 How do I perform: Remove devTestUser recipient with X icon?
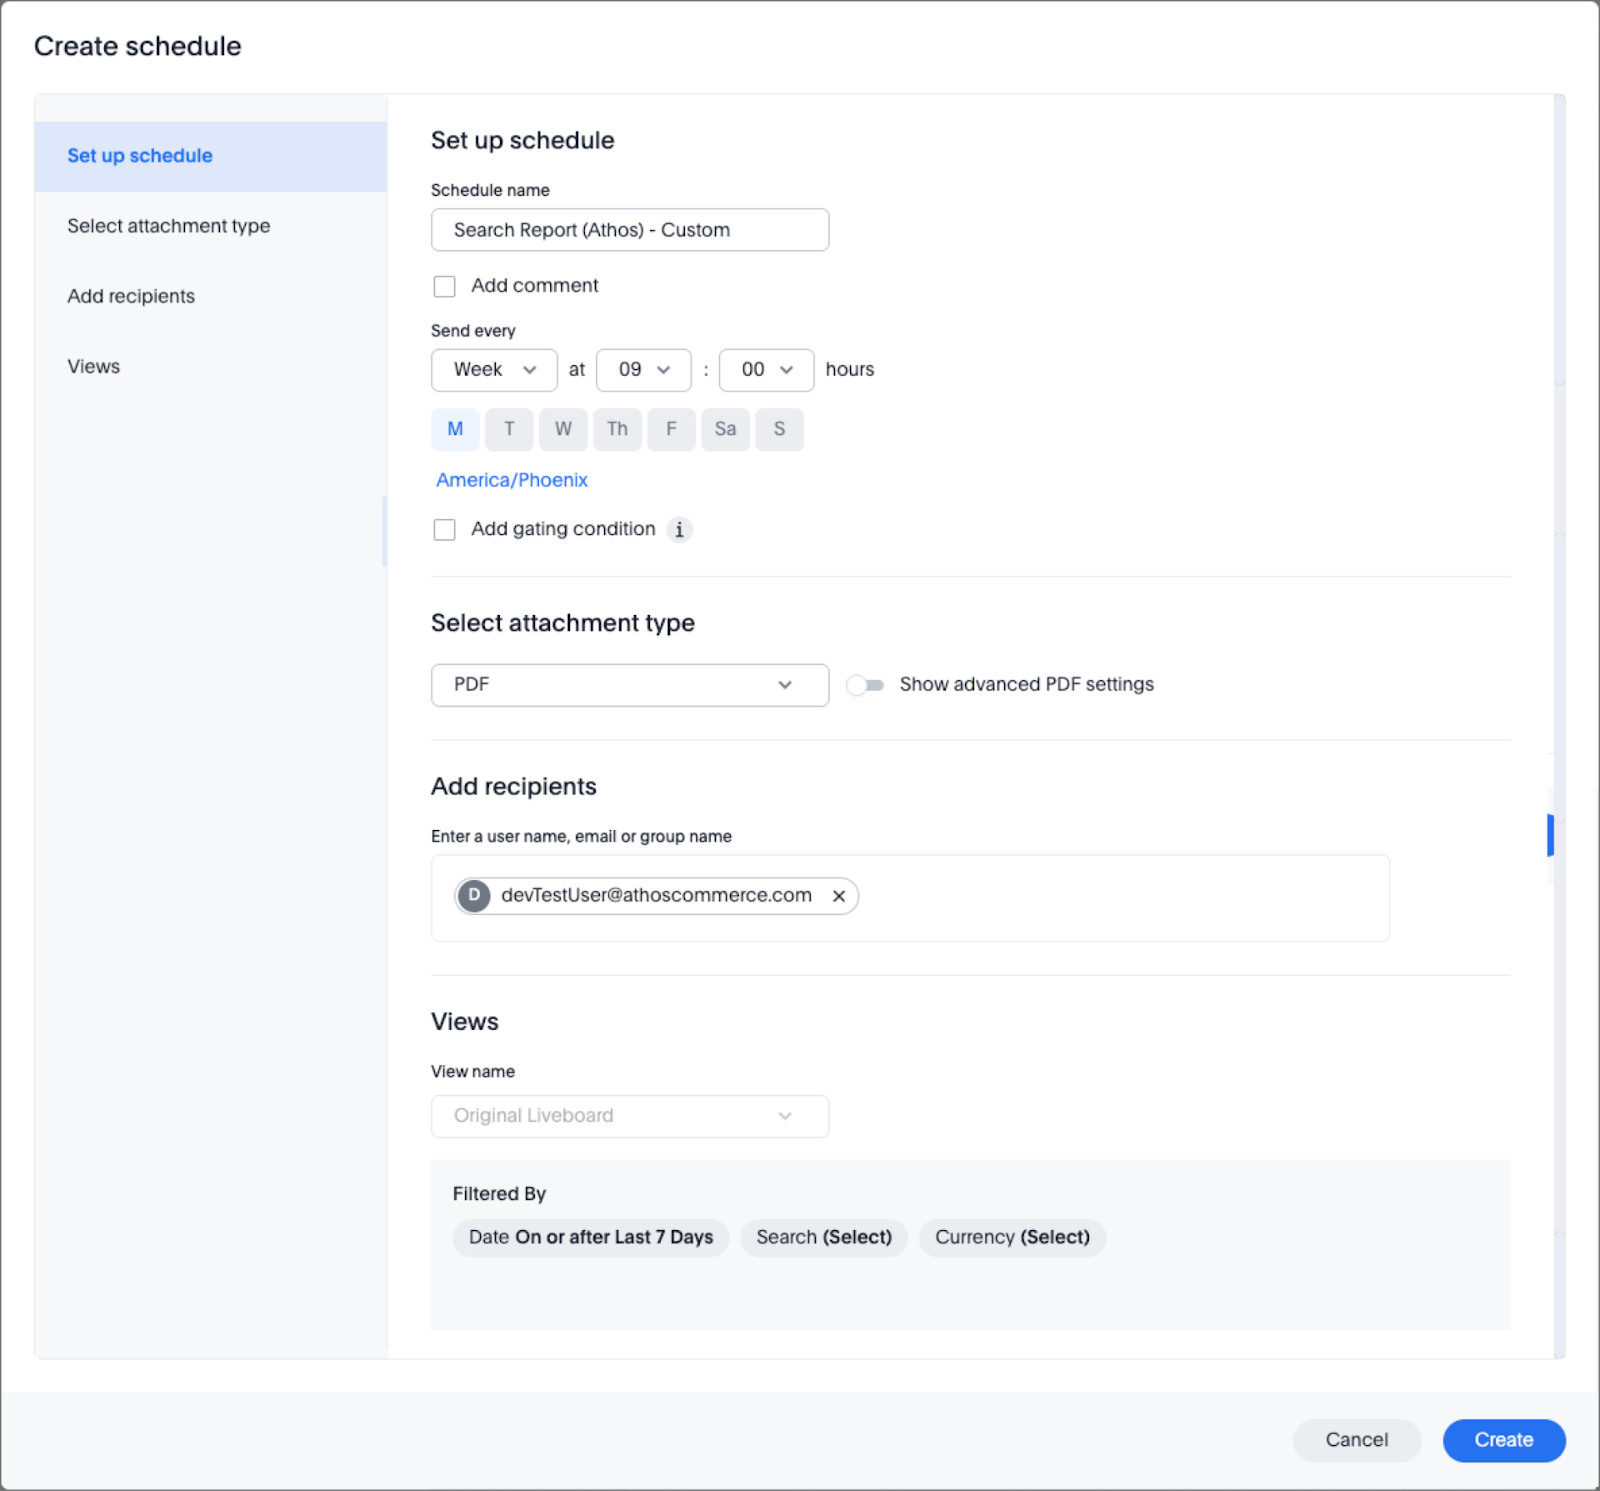pyautogui.click(x=839, y=896)
